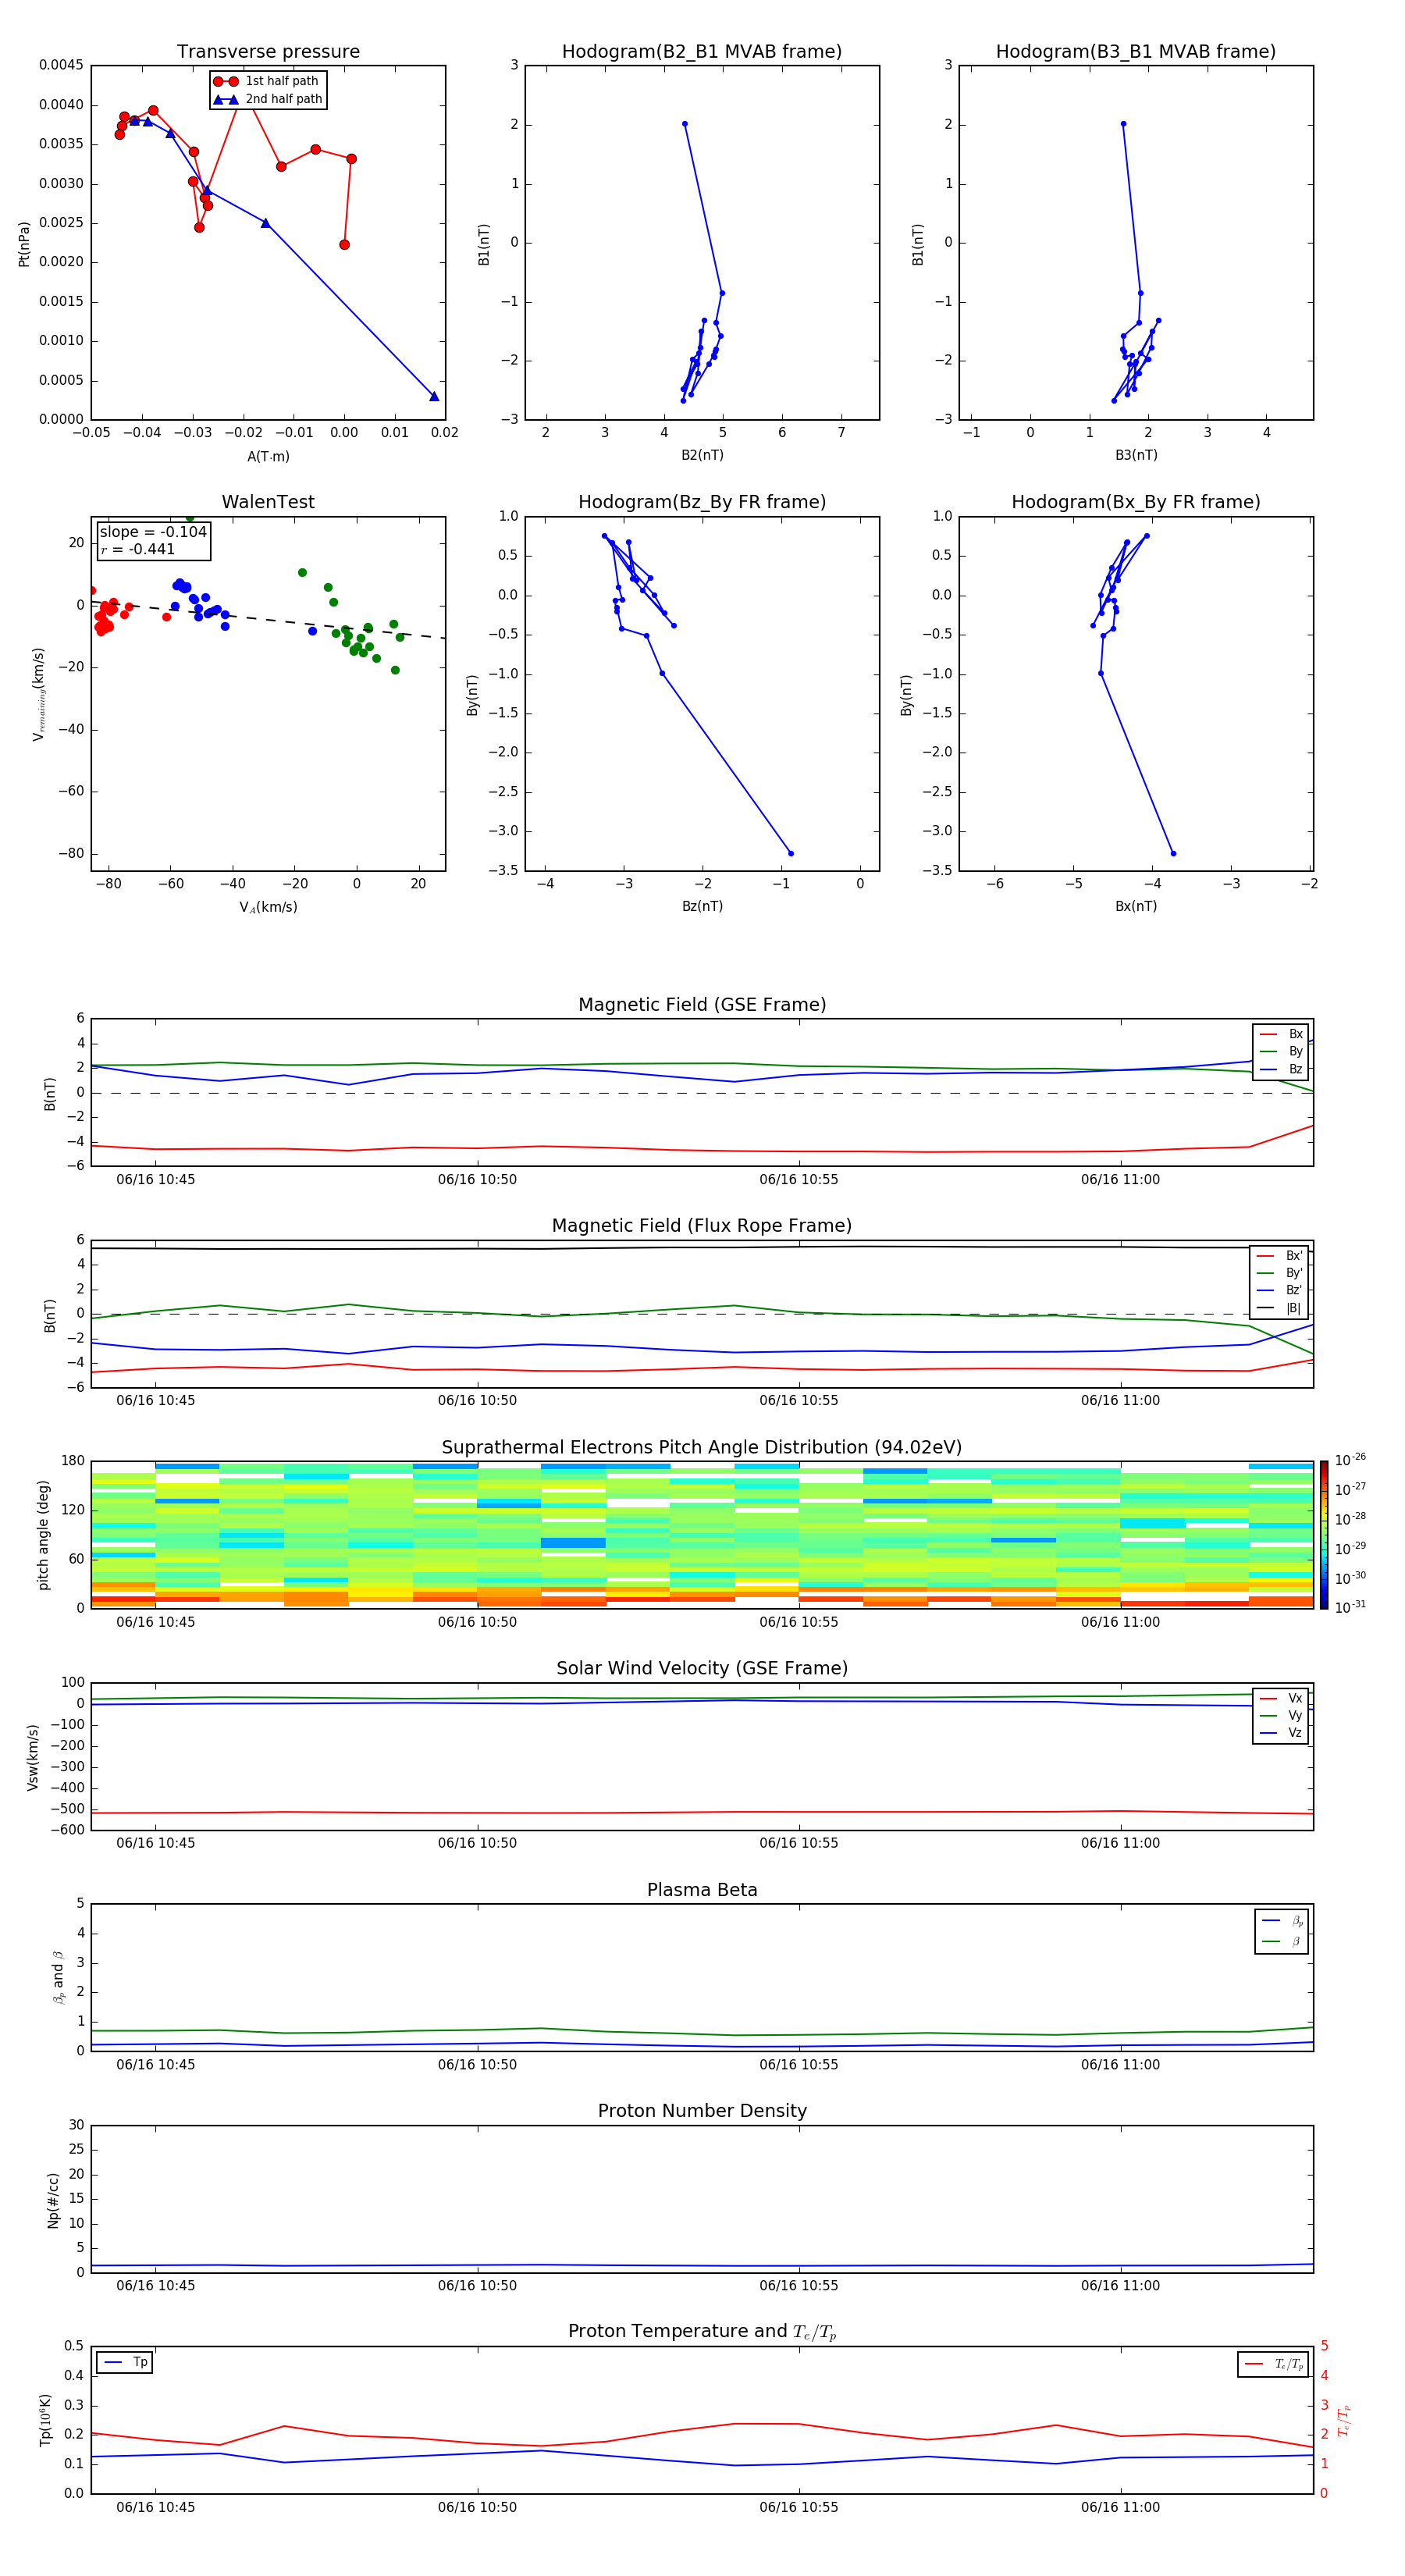Click the 'r = -0.441' annotation
Viewport: 1405px width, 2576px height.
pyautogui.click(x=138, y=549)
